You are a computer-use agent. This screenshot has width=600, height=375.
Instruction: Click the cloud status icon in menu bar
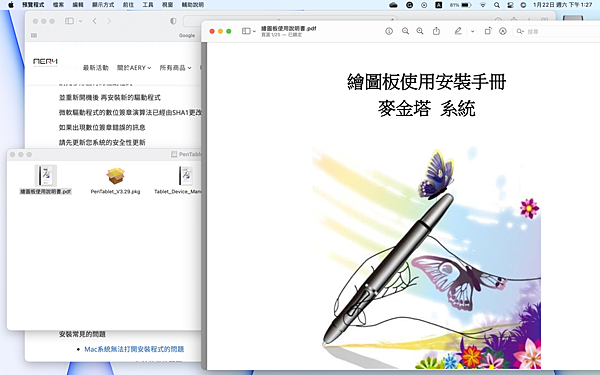coord(393,5)
